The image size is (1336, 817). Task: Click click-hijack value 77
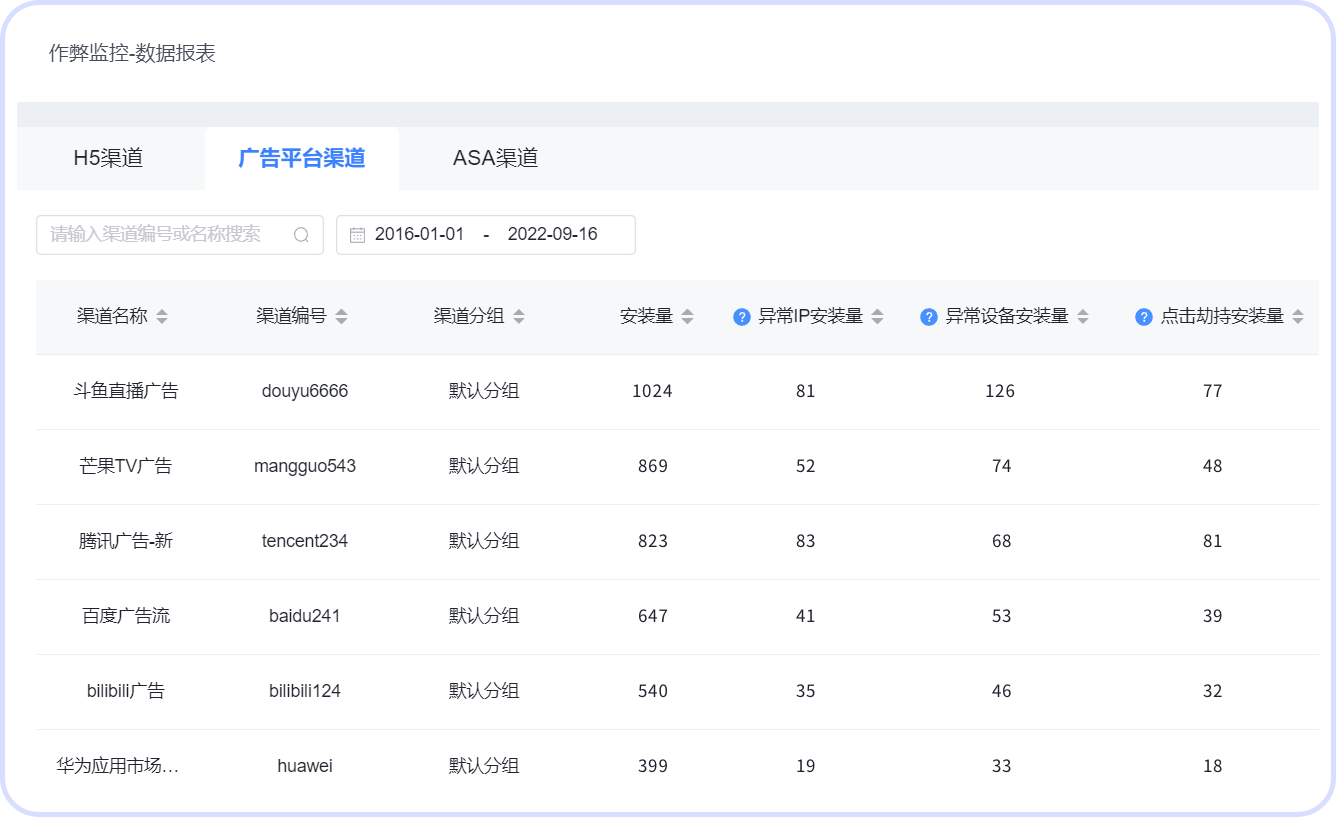1213,392
